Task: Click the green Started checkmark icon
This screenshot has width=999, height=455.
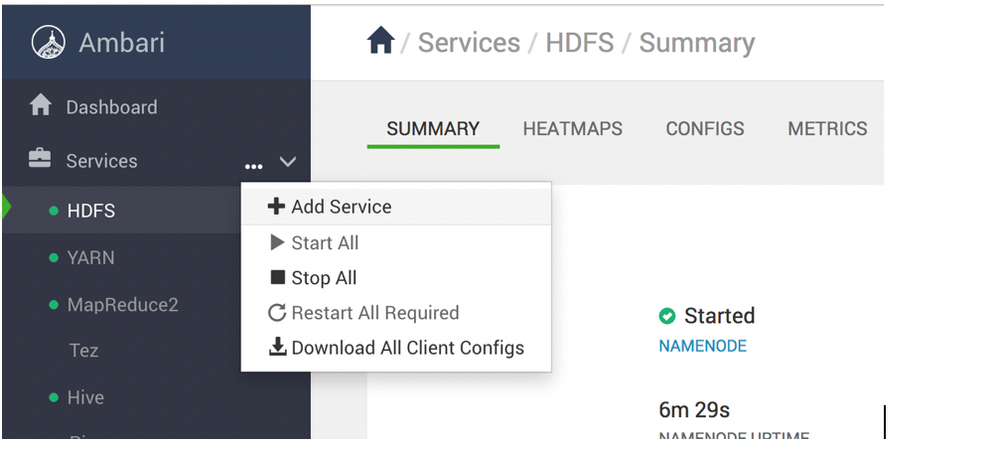Action: click(667, 316)
